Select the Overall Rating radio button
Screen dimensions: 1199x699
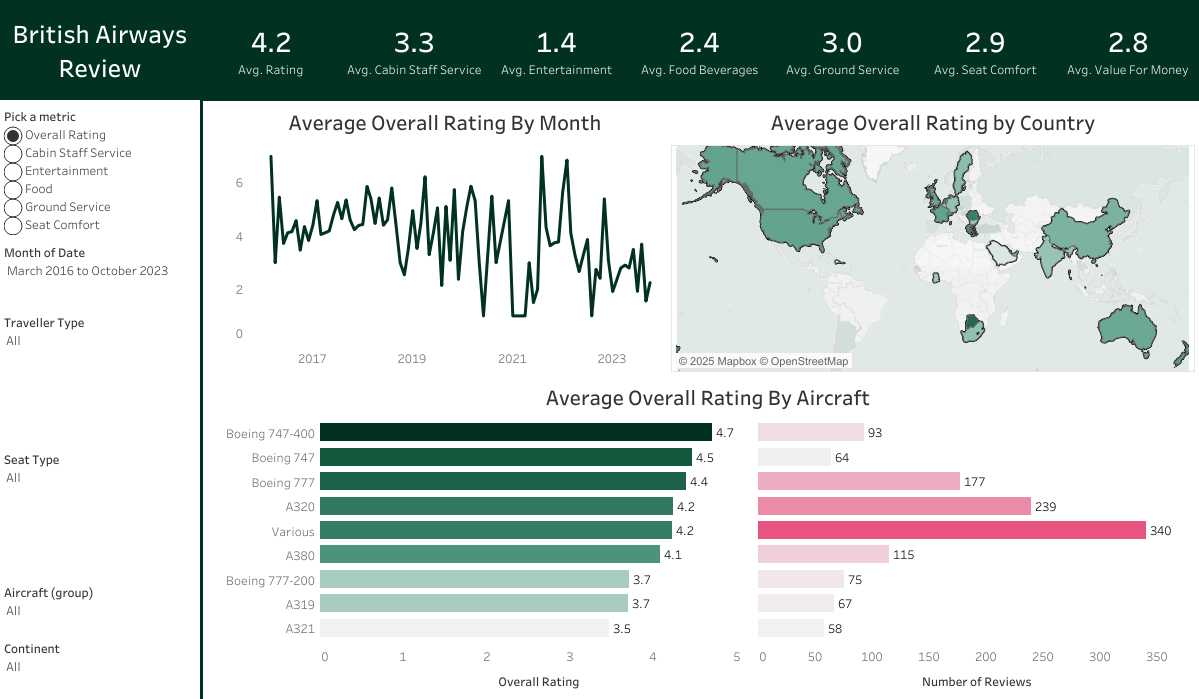pyautogui.click(x=13, y=135)
